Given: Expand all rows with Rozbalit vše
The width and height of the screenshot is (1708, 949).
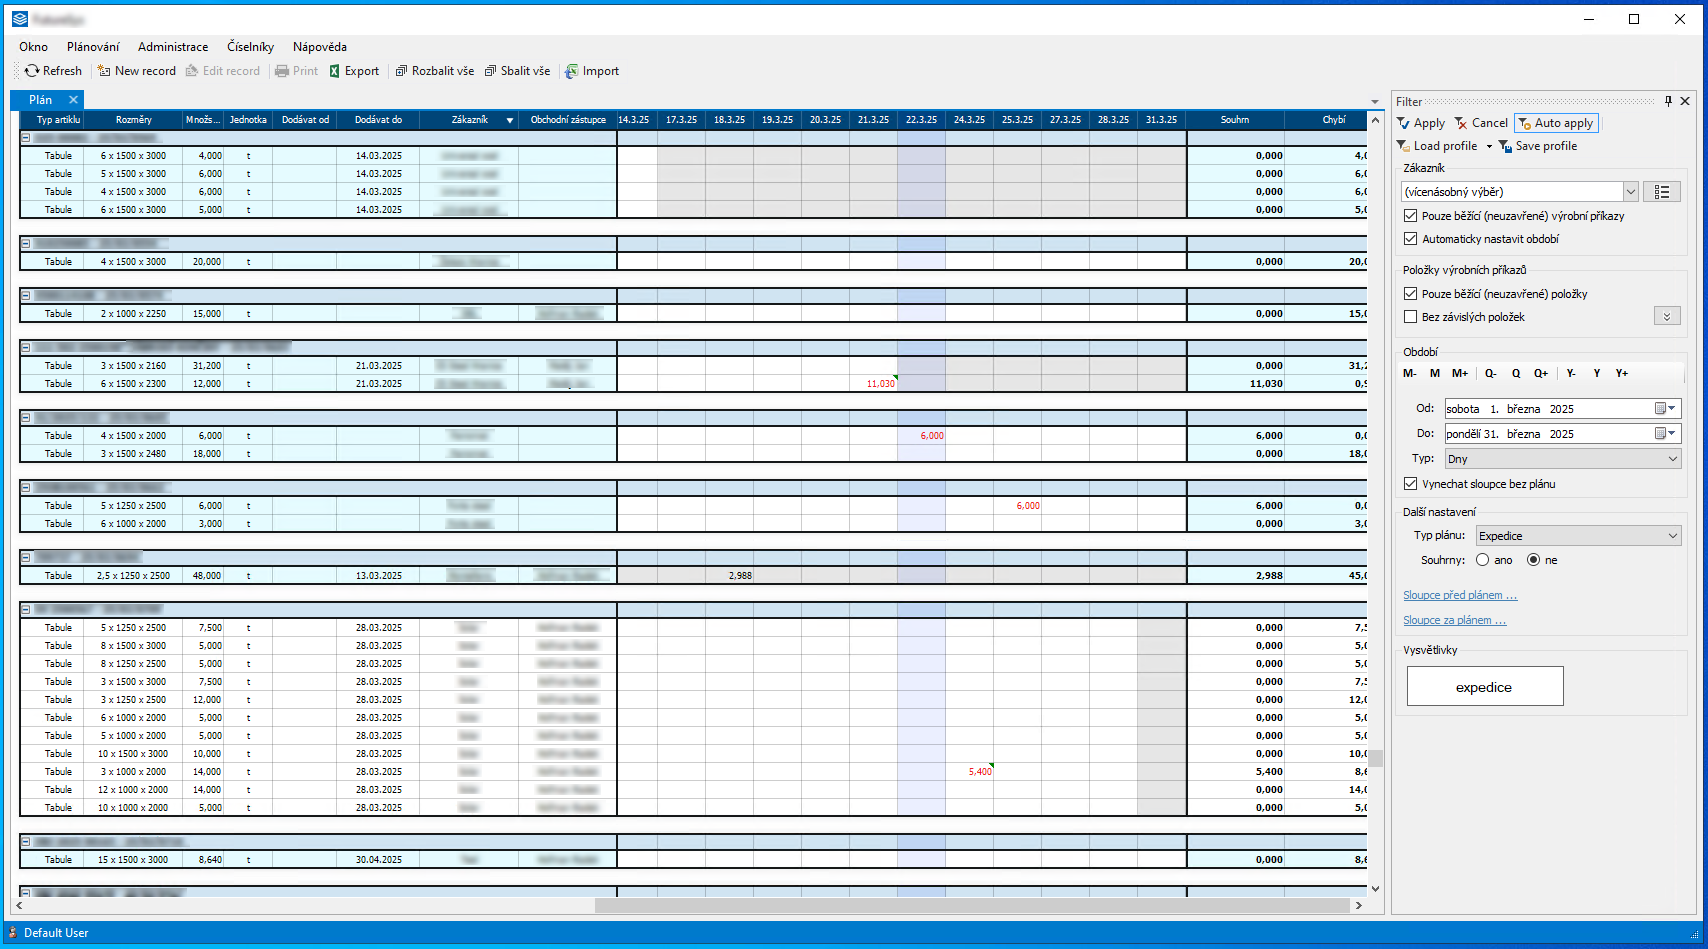Looking at the screenshot, I should pyautogui.click(x=401, y=71).
